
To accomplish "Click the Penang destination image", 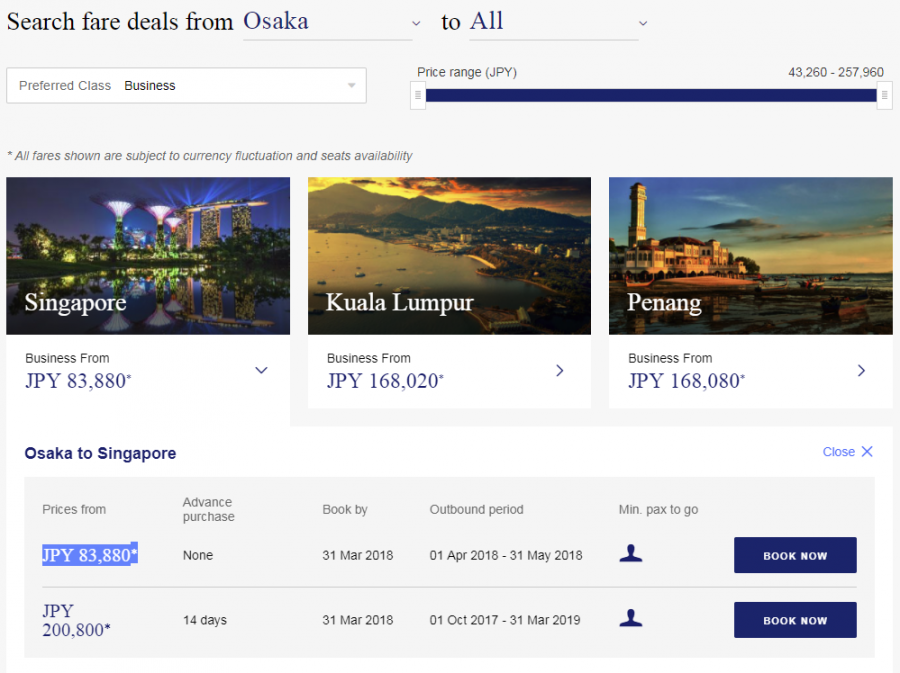I will tap(750, 255).
